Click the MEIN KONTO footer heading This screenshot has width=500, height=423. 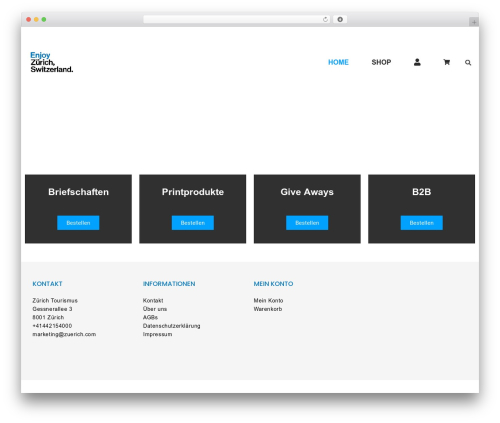click(273, 284)
